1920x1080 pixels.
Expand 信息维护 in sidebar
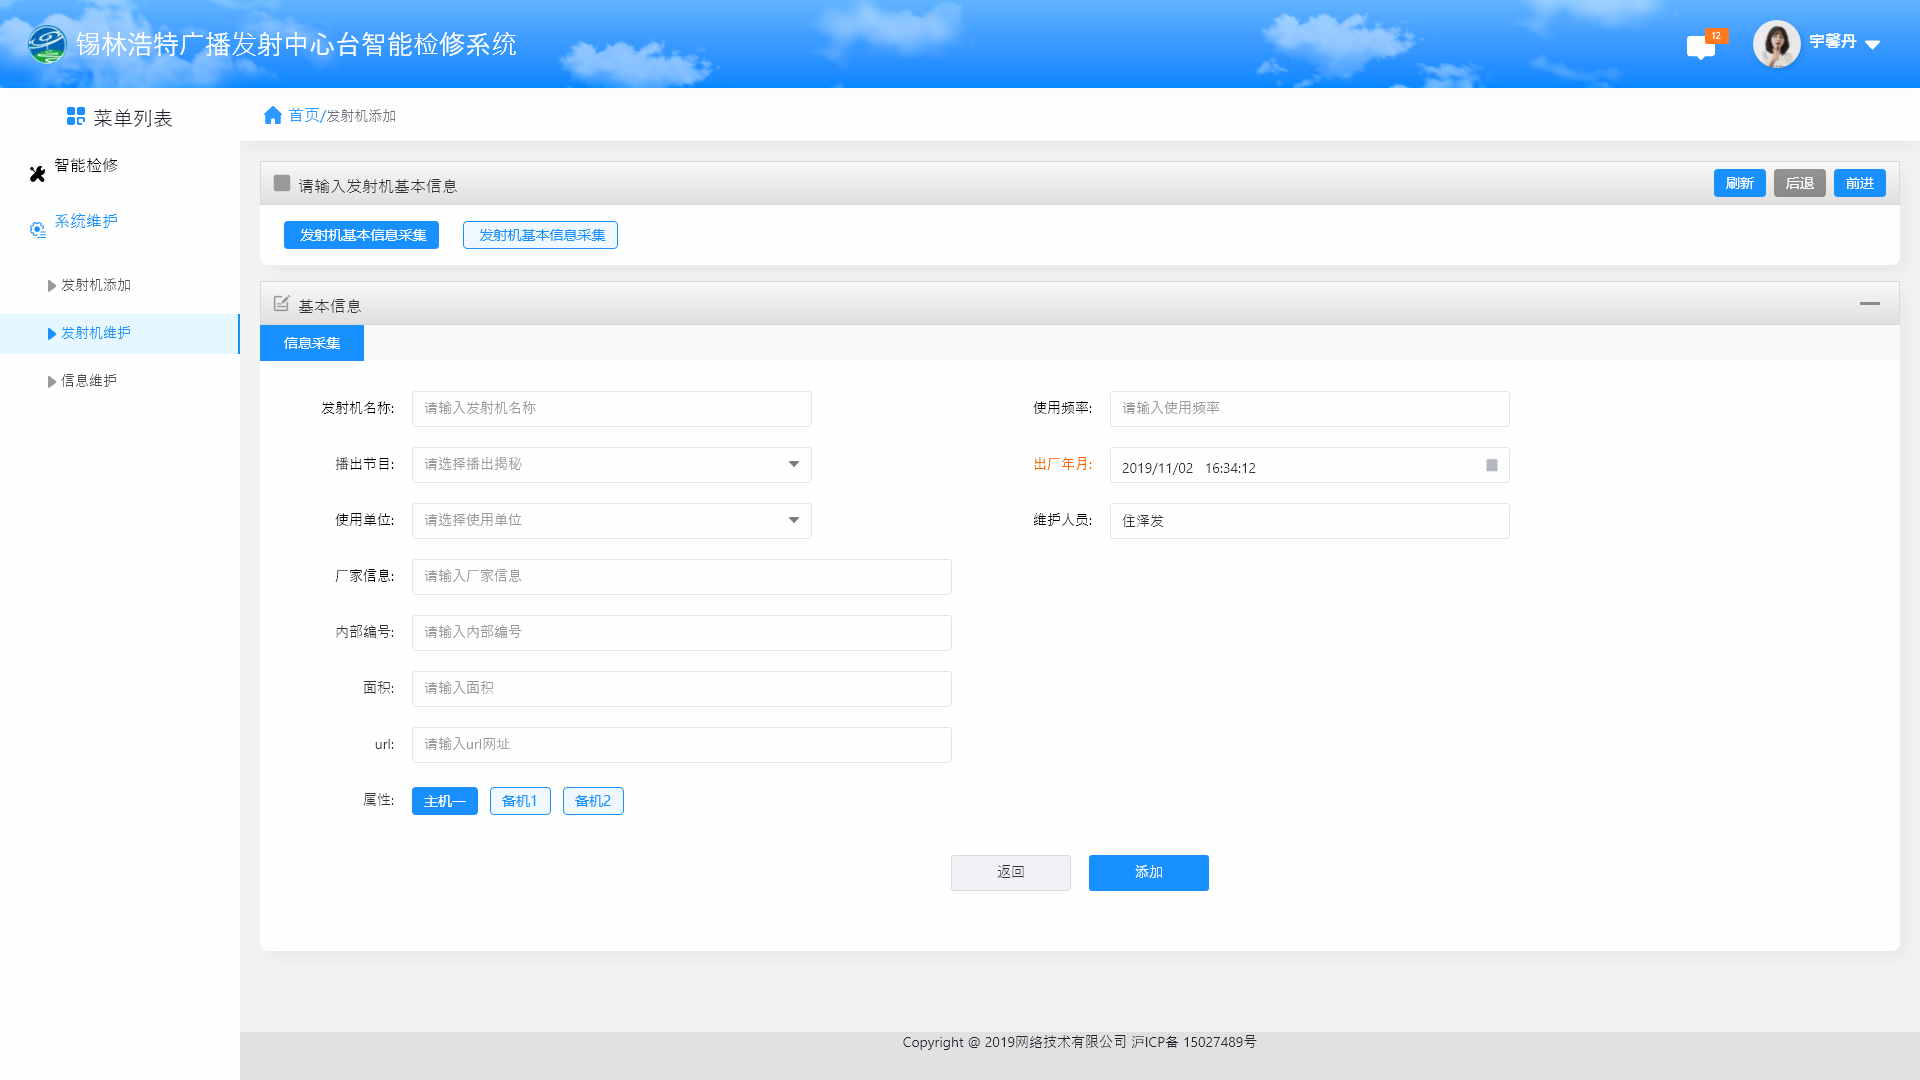pos(88,381)
